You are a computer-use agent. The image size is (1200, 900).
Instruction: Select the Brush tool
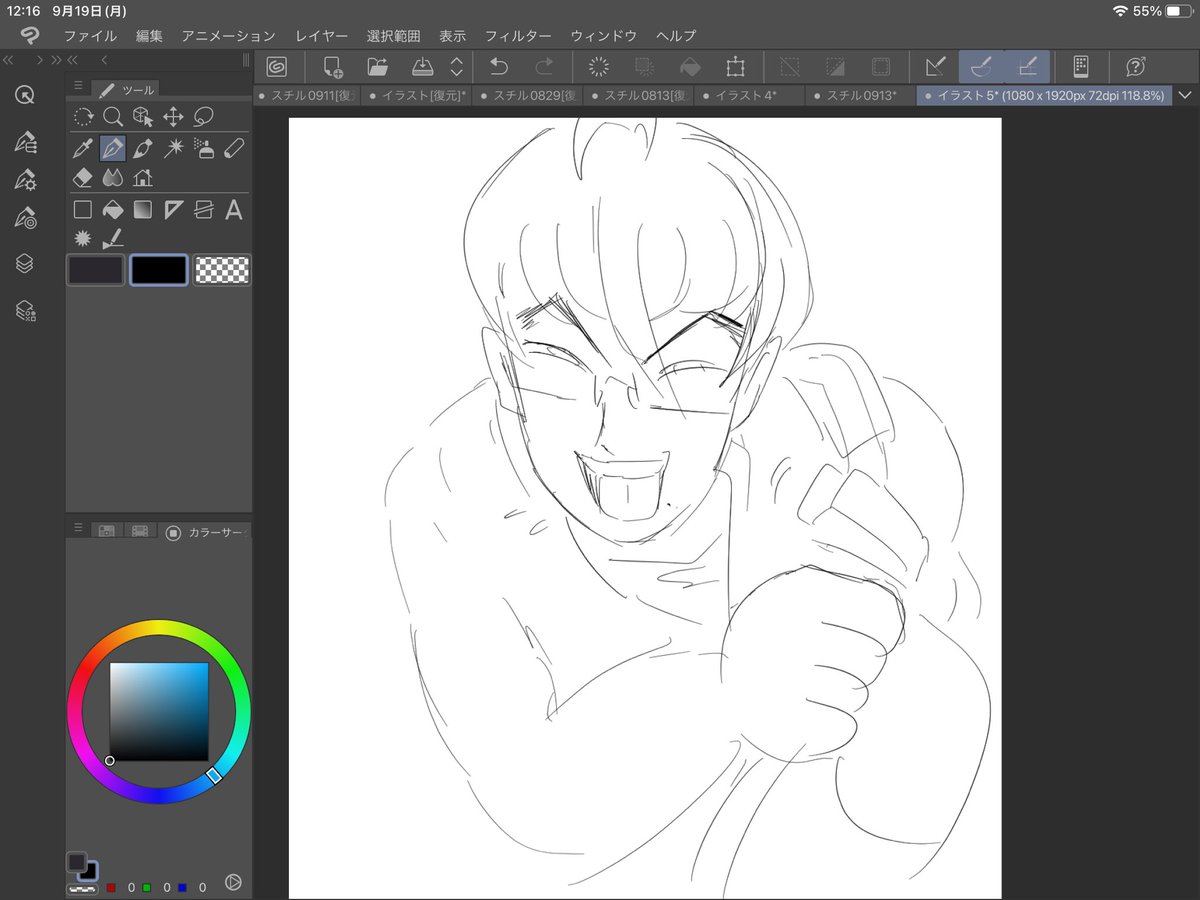143,149
